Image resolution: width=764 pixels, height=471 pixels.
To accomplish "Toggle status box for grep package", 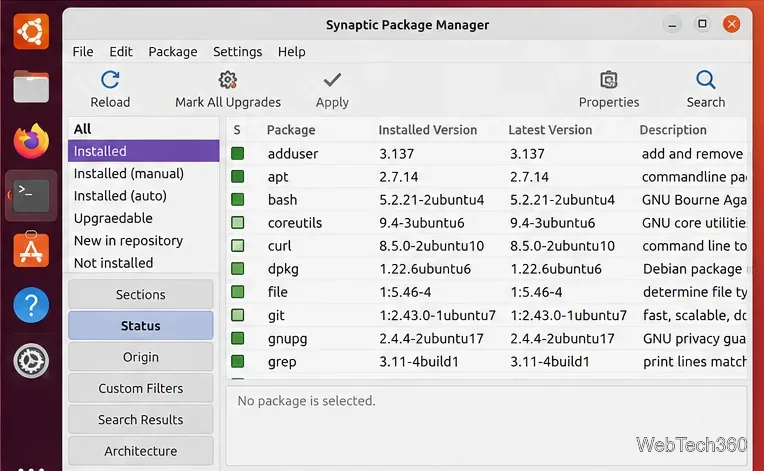I will coord(237,361).
